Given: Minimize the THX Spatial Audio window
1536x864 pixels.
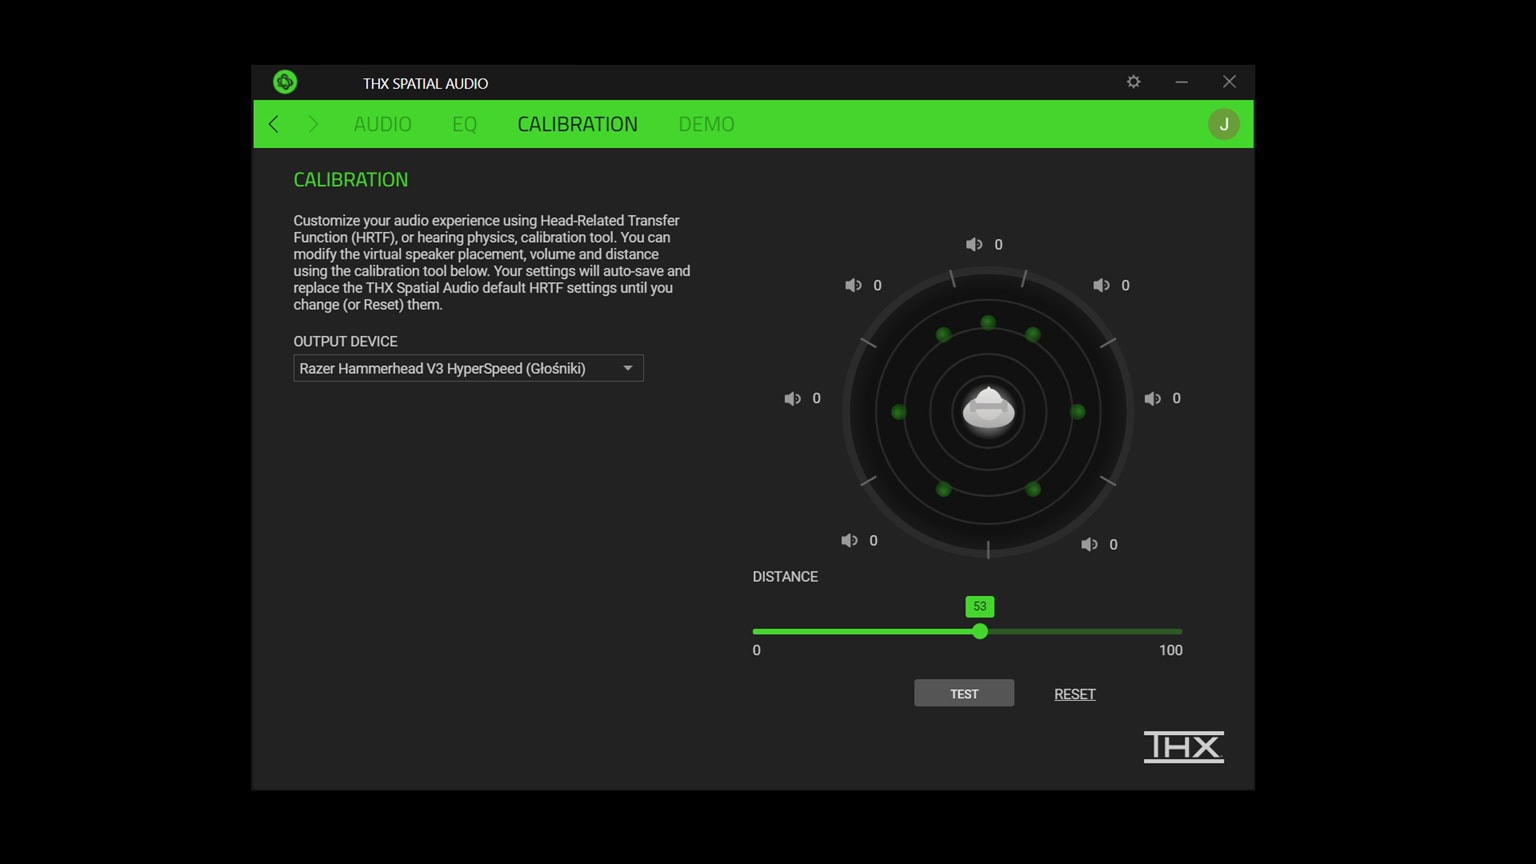Looking at the screenshot, I should (1181, 82).
